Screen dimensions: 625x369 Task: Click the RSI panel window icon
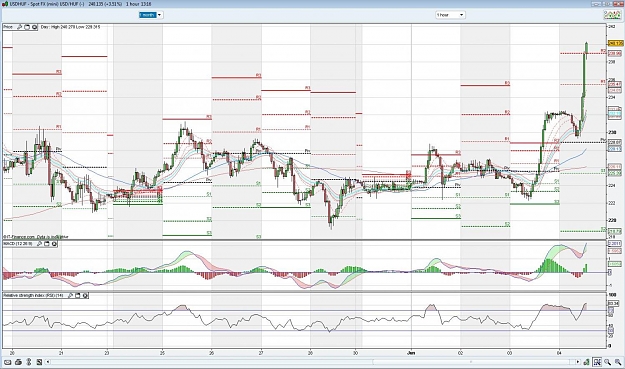(x=78, y=295)
